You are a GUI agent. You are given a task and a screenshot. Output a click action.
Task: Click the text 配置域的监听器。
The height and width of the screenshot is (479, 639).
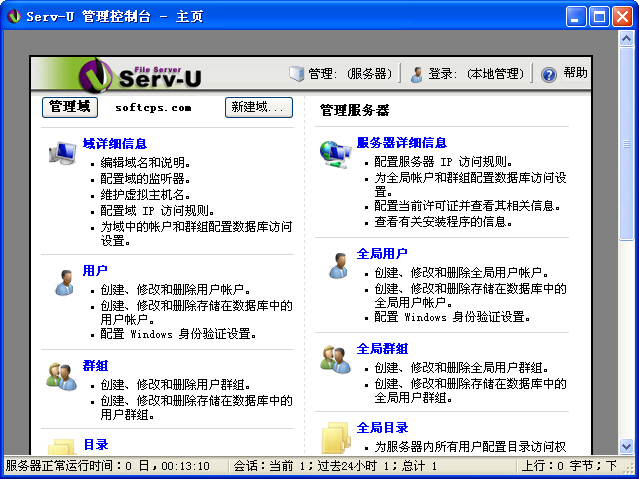coord(145,179)
